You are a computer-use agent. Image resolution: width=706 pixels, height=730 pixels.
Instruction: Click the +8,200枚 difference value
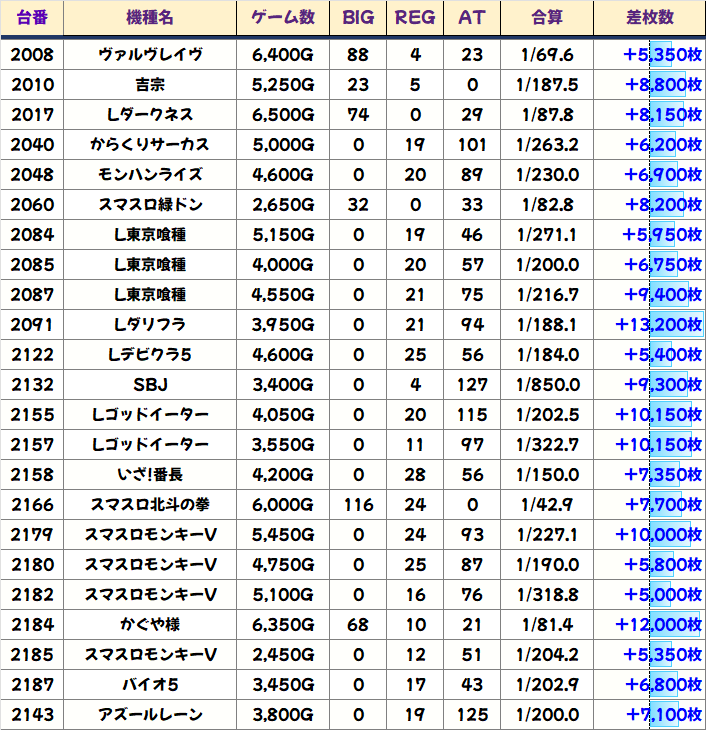pyautogui.click(x=663, y=205)
